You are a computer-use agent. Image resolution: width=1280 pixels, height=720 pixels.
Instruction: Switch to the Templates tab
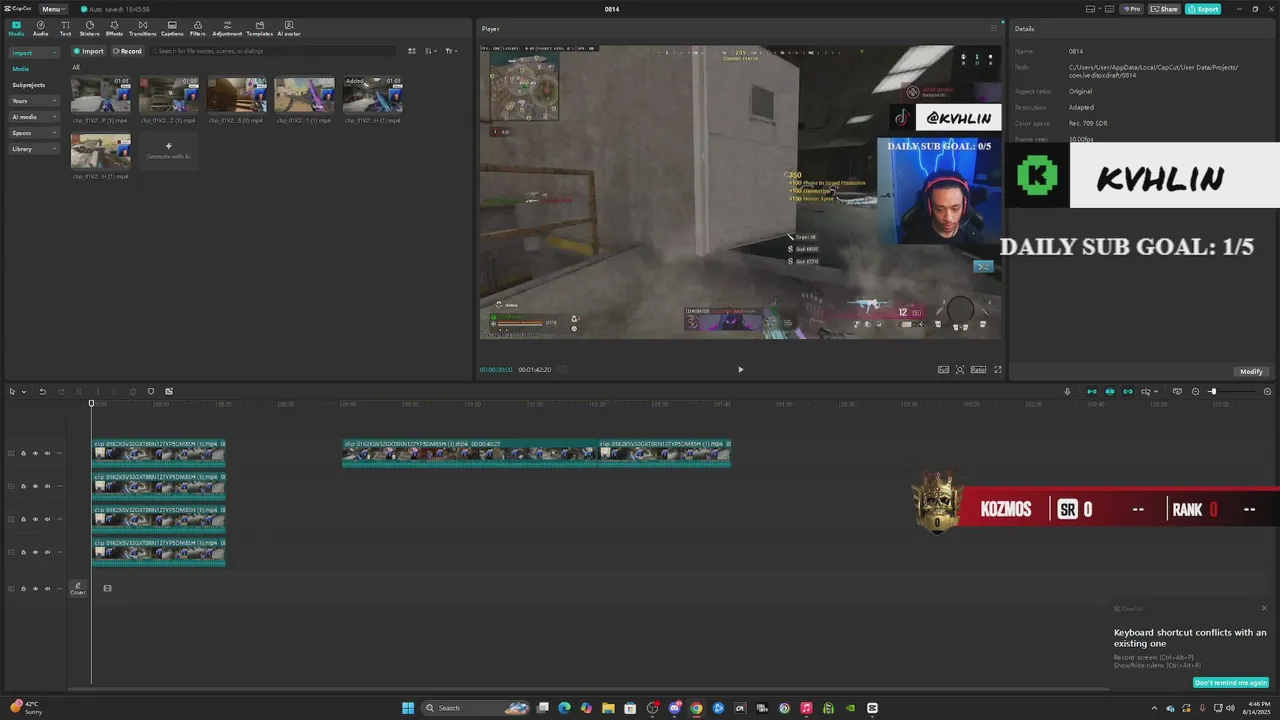coord(260,28)
